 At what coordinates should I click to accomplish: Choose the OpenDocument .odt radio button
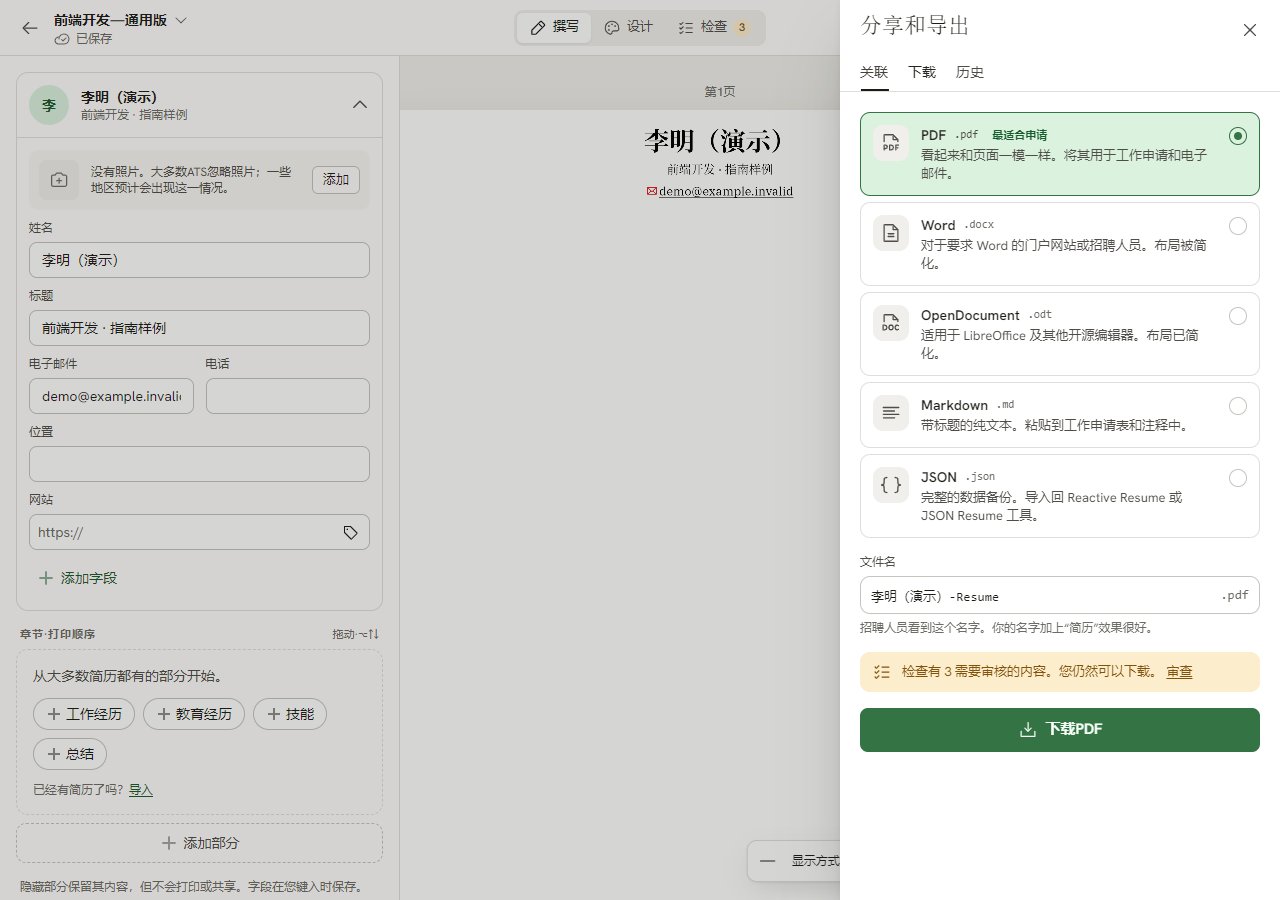[x=1238, y=316]
